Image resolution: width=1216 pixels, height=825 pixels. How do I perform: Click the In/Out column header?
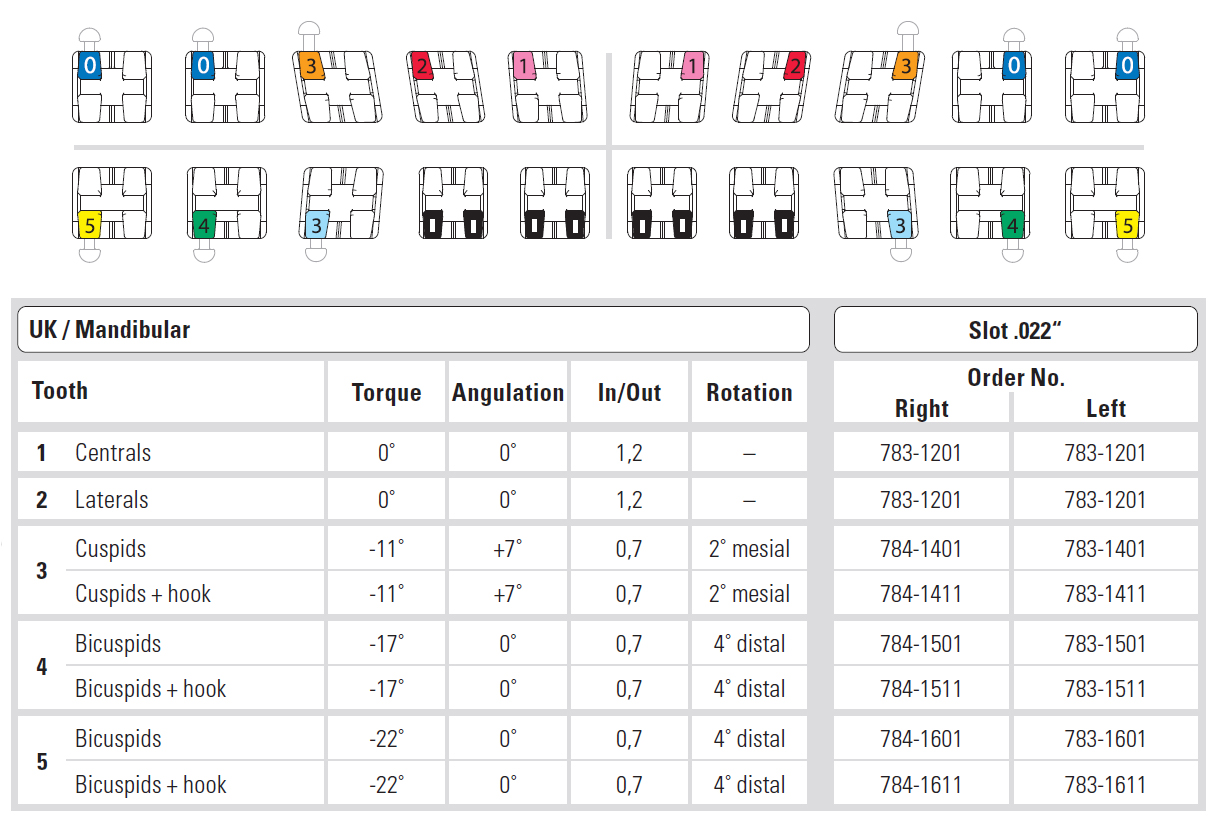point(629,393)
